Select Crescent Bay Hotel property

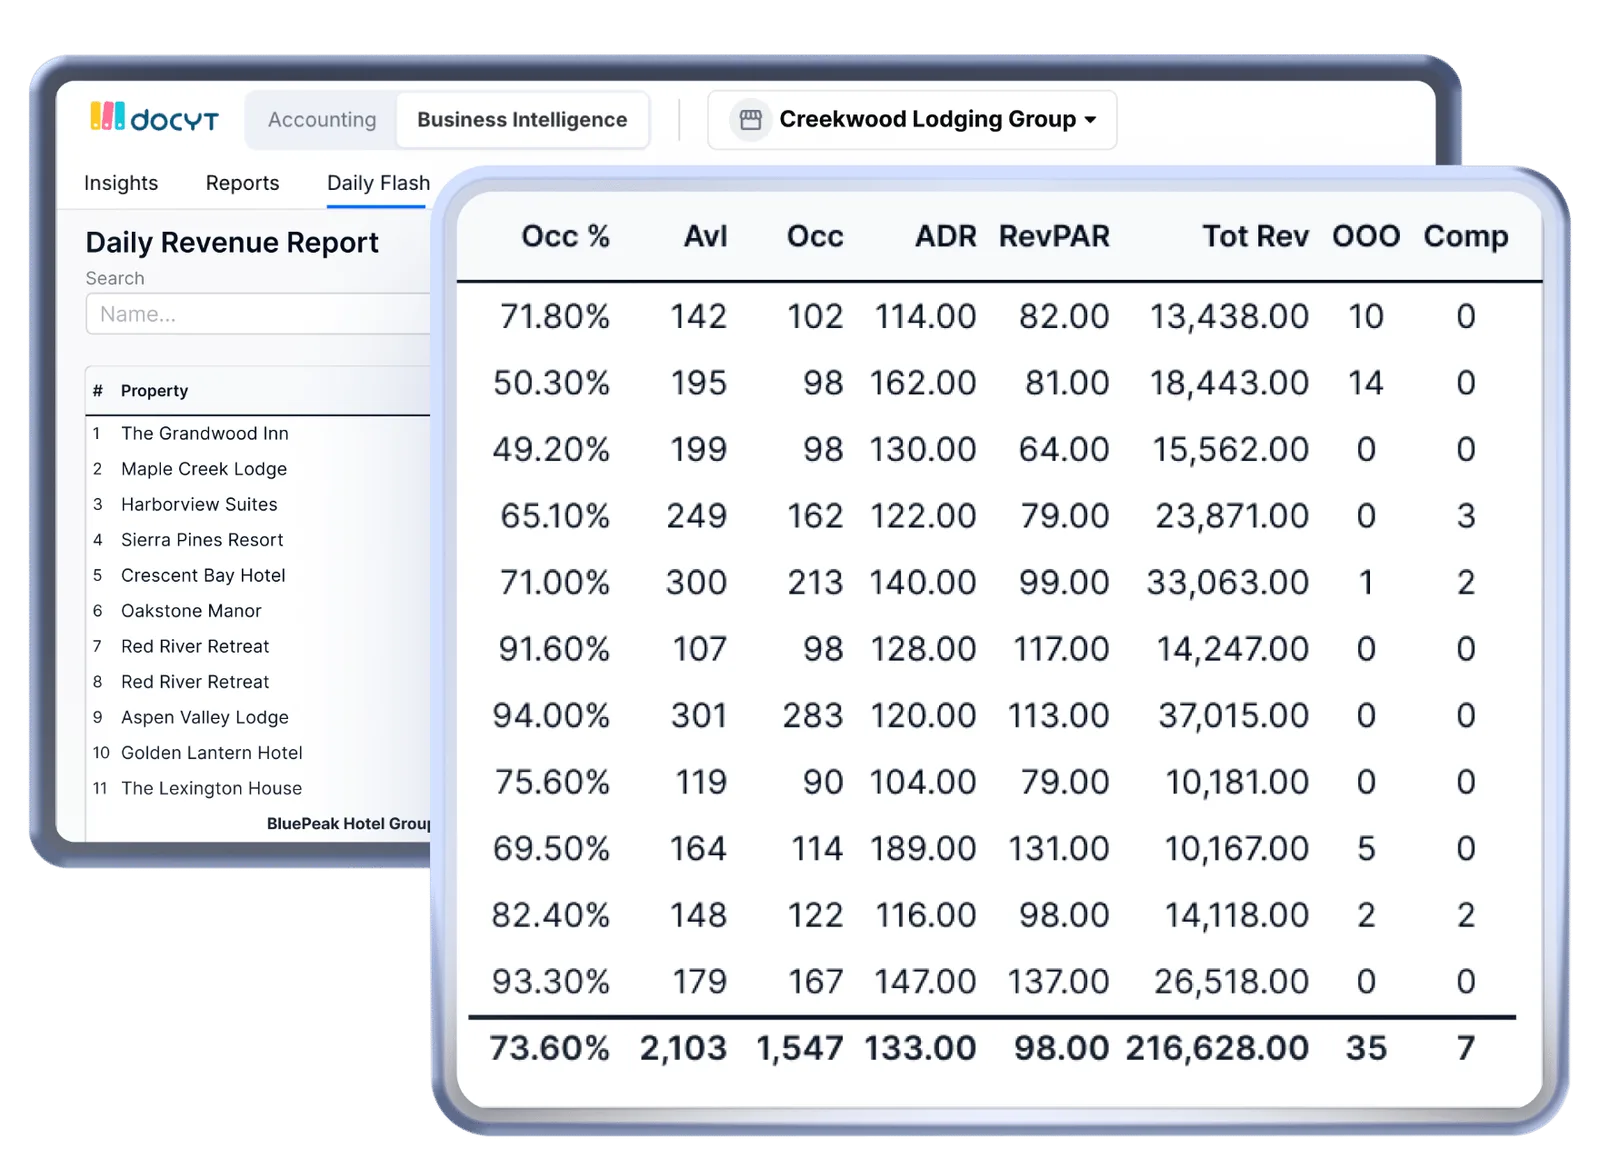(x=203, y=575)
